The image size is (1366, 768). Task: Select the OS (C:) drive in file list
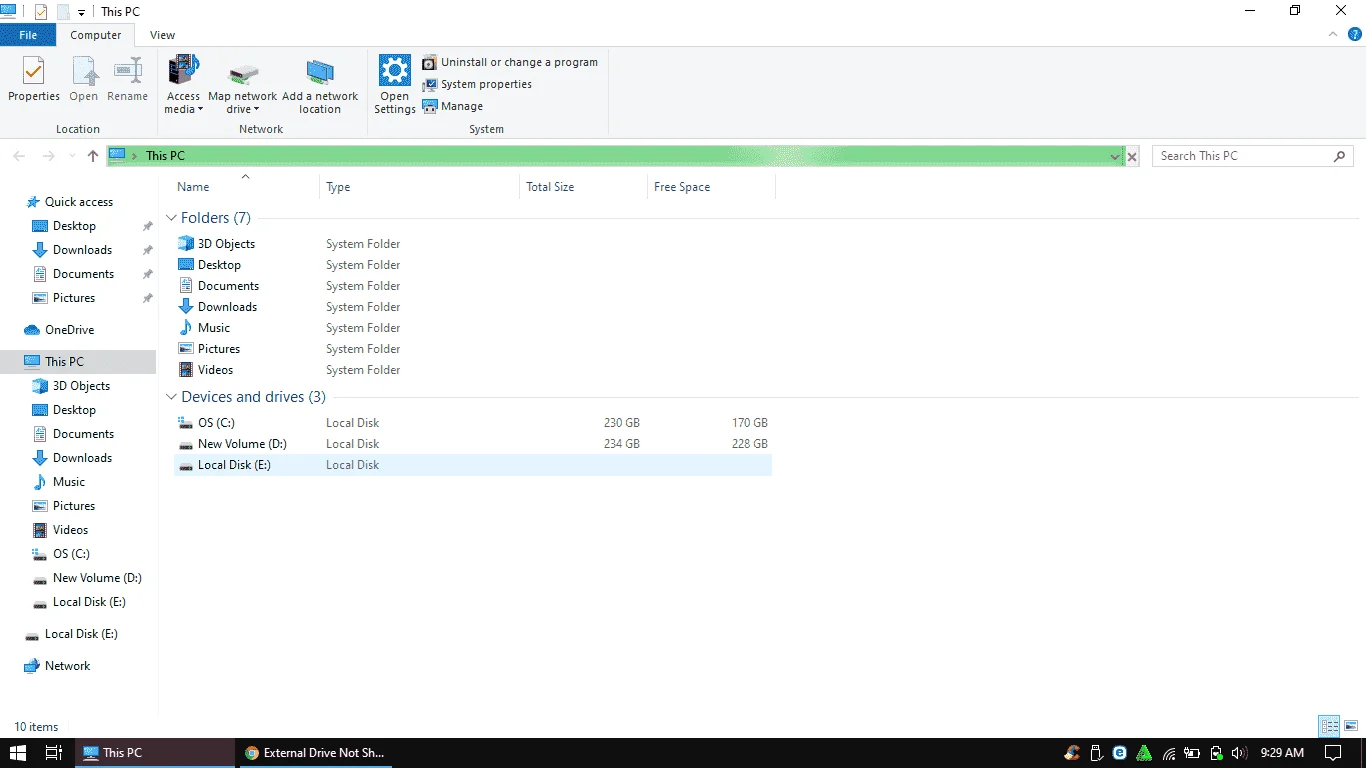tap(216, 423)
